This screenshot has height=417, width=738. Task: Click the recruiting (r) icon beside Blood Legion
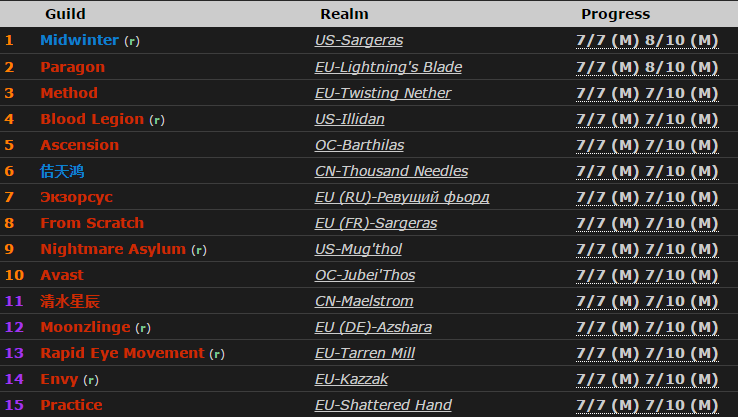coord(157,120)
